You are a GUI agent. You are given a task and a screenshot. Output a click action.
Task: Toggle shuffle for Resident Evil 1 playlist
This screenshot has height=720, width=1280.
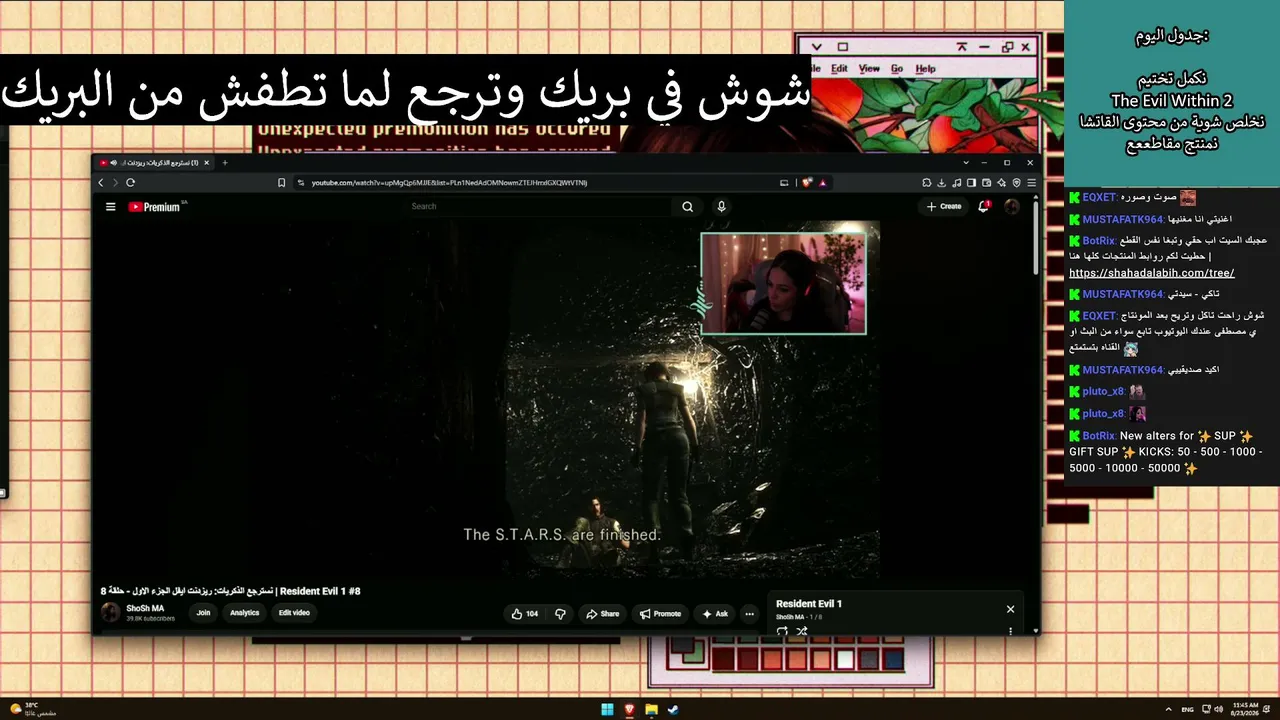point(801,631)
